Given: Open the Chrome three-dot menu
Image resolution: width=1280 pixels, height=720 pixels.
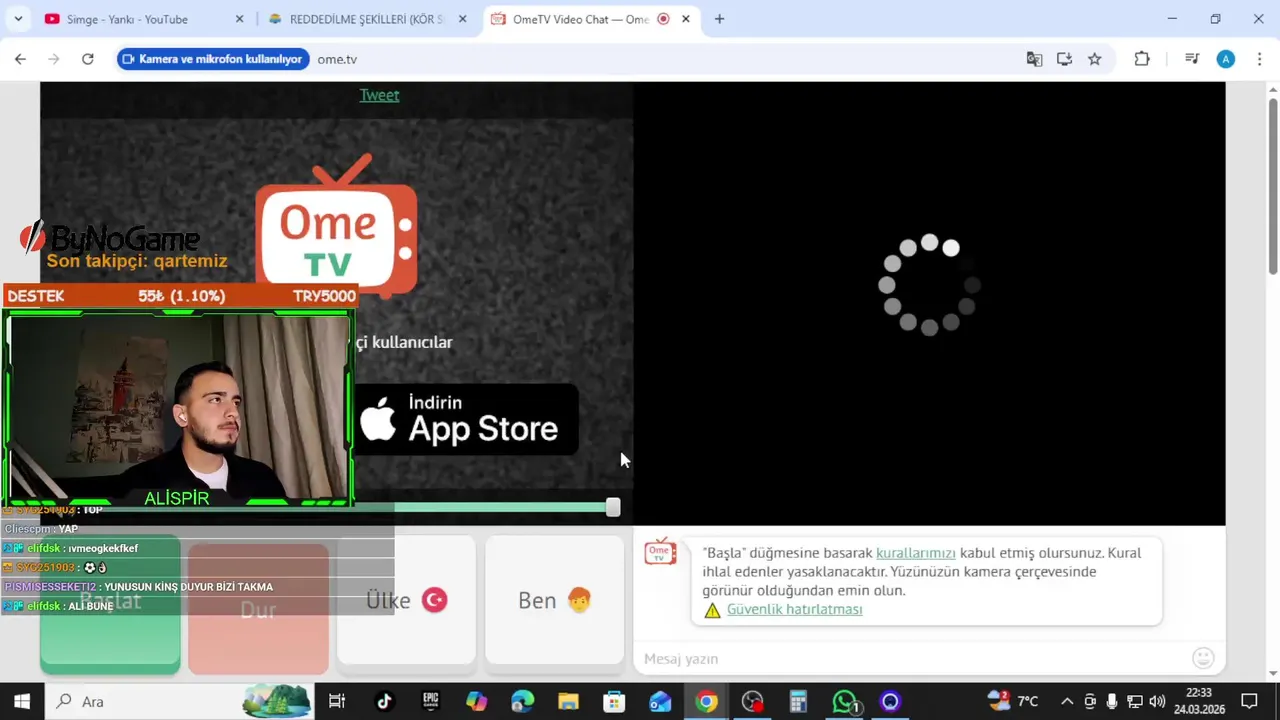Looking at the screenshot, I should pyautogui.click(x=1259, y=59).
